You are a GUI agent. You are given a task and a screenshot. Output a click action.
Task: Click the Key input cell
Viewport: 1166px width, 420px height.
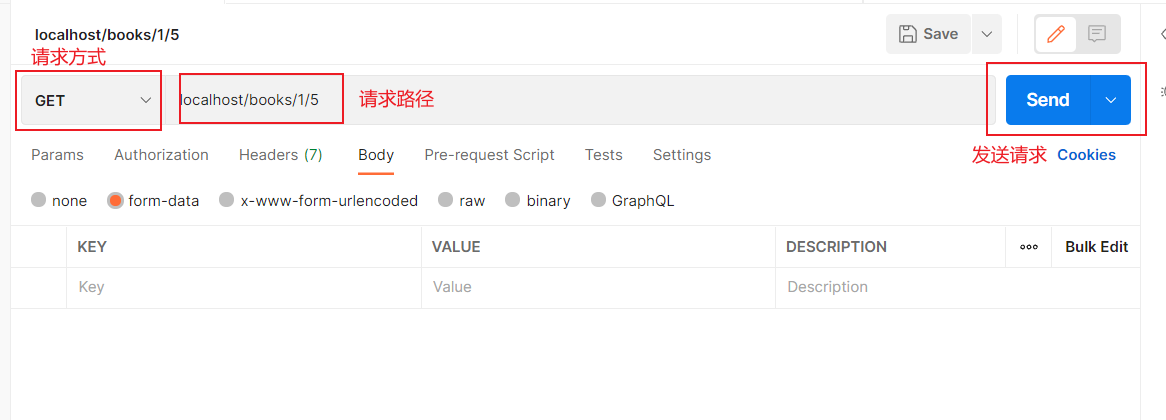pos(244,288)
